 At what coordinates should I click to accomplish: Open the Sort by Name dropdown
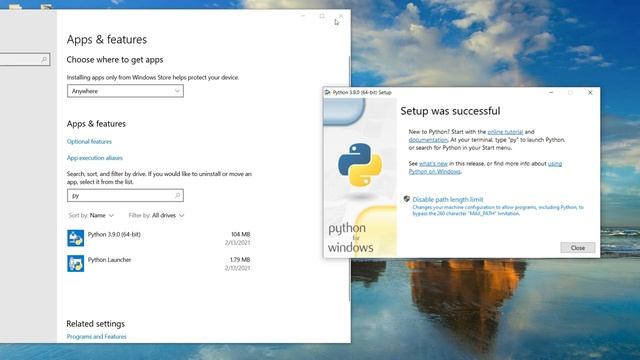click(91, 215)
